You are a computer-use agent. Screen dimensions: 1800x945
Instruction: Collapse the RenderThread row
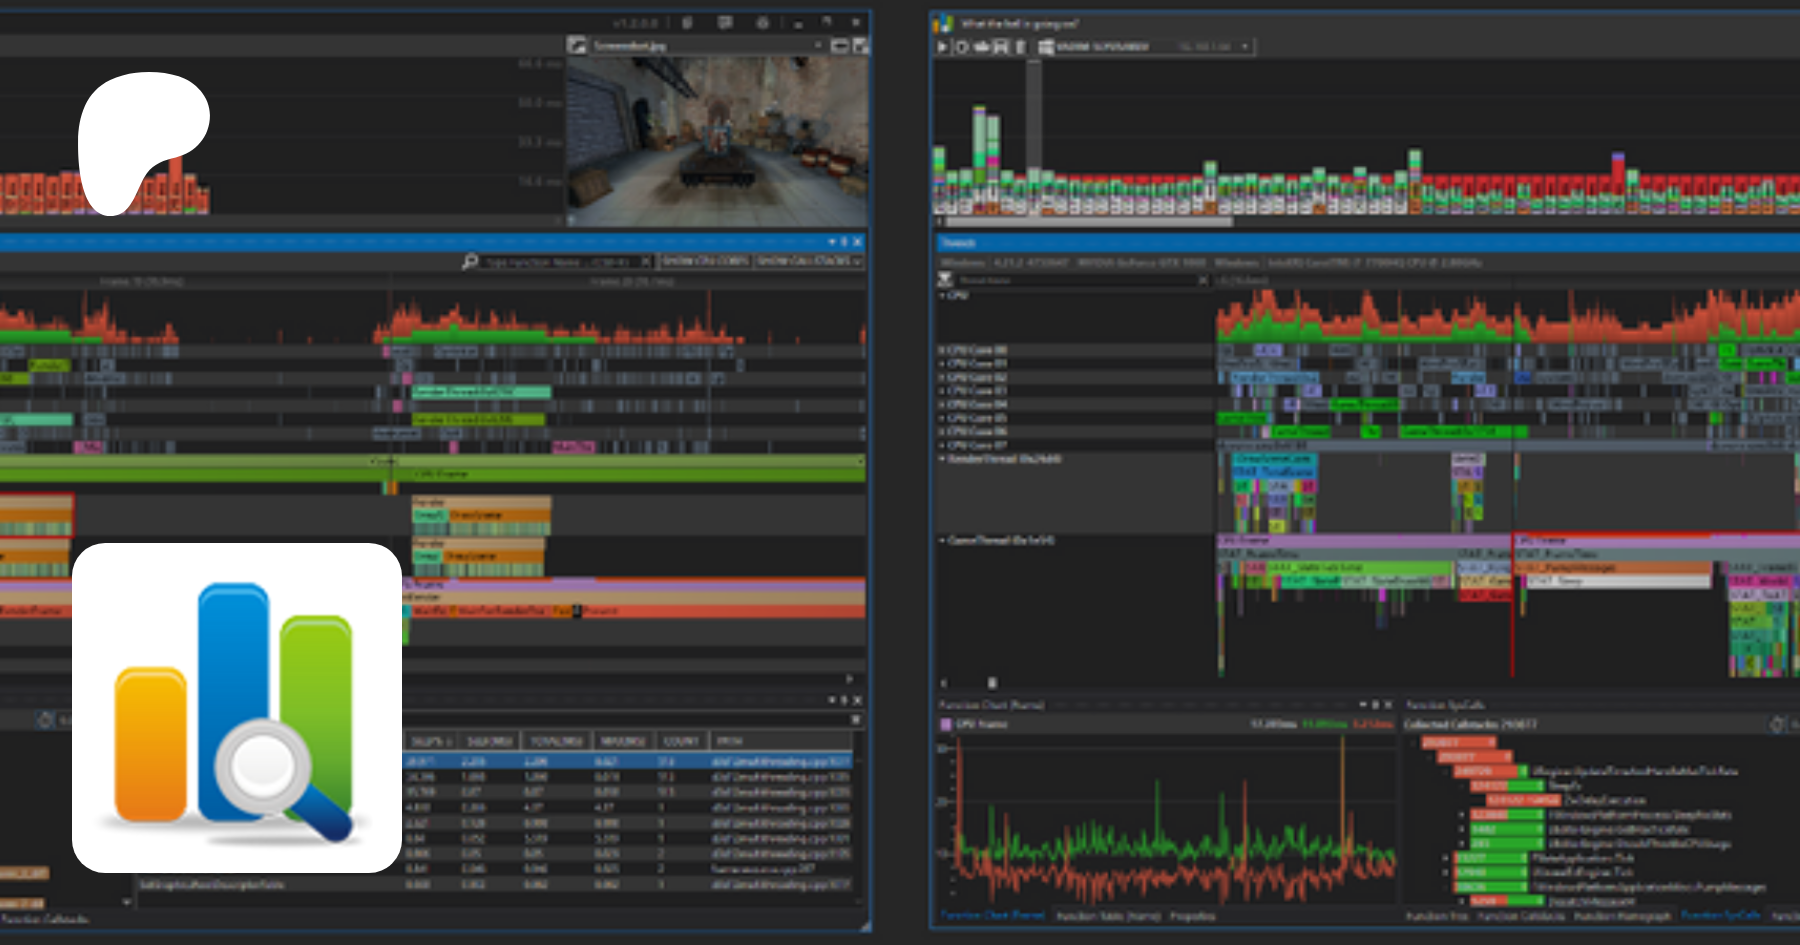click(x=942, y=458)
